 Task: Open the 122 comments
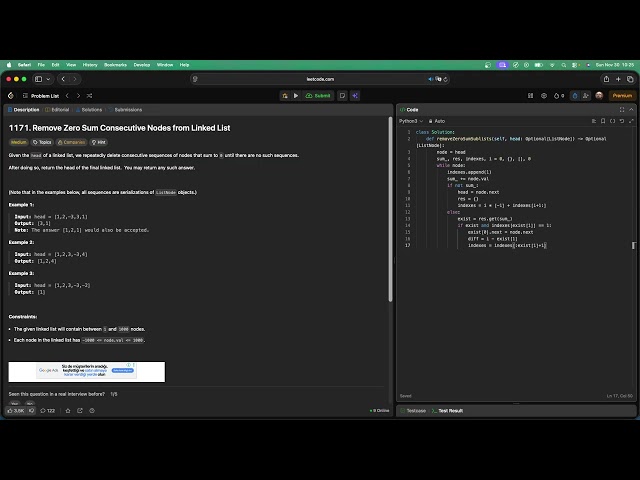pyautogui.click(x=47, y=411)
